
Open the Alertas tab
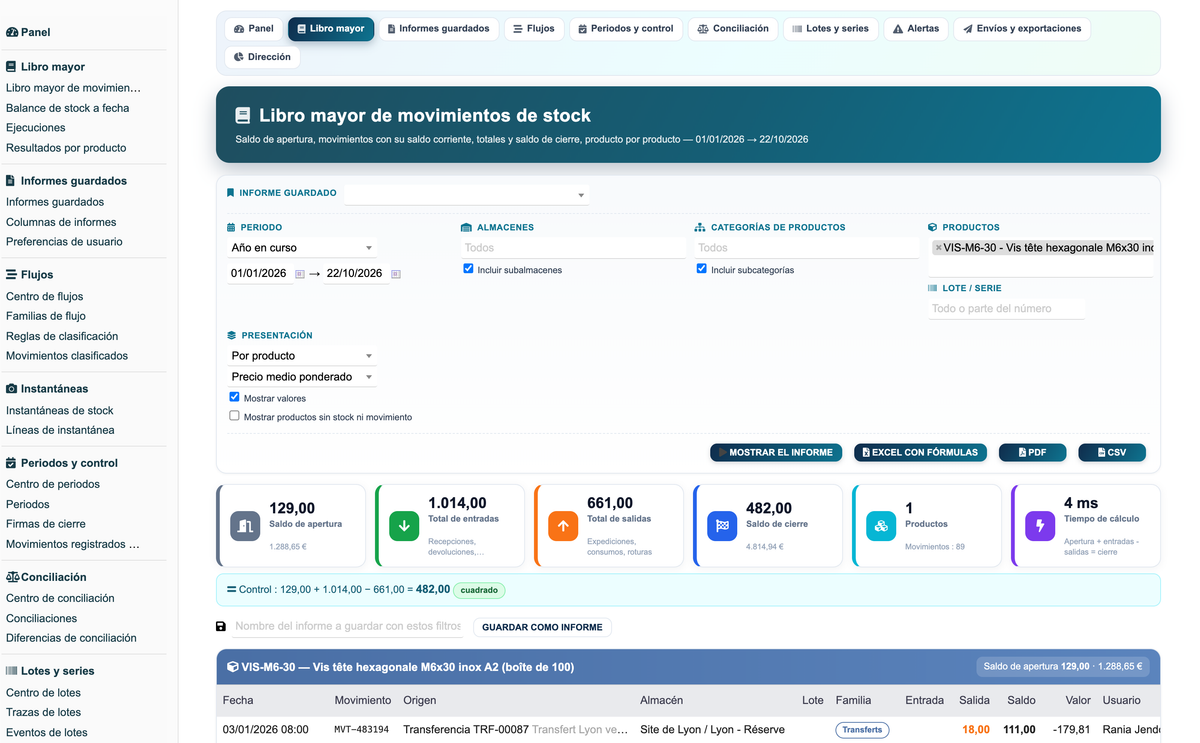pyautogui.click(x=916, y=29)
